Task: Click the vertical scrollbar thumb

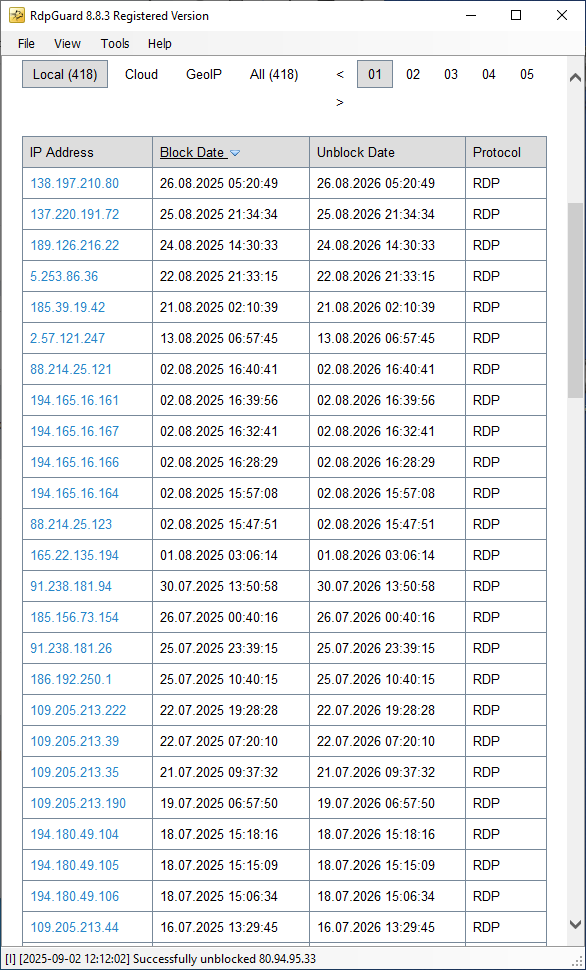Action: tap(575, 300)
